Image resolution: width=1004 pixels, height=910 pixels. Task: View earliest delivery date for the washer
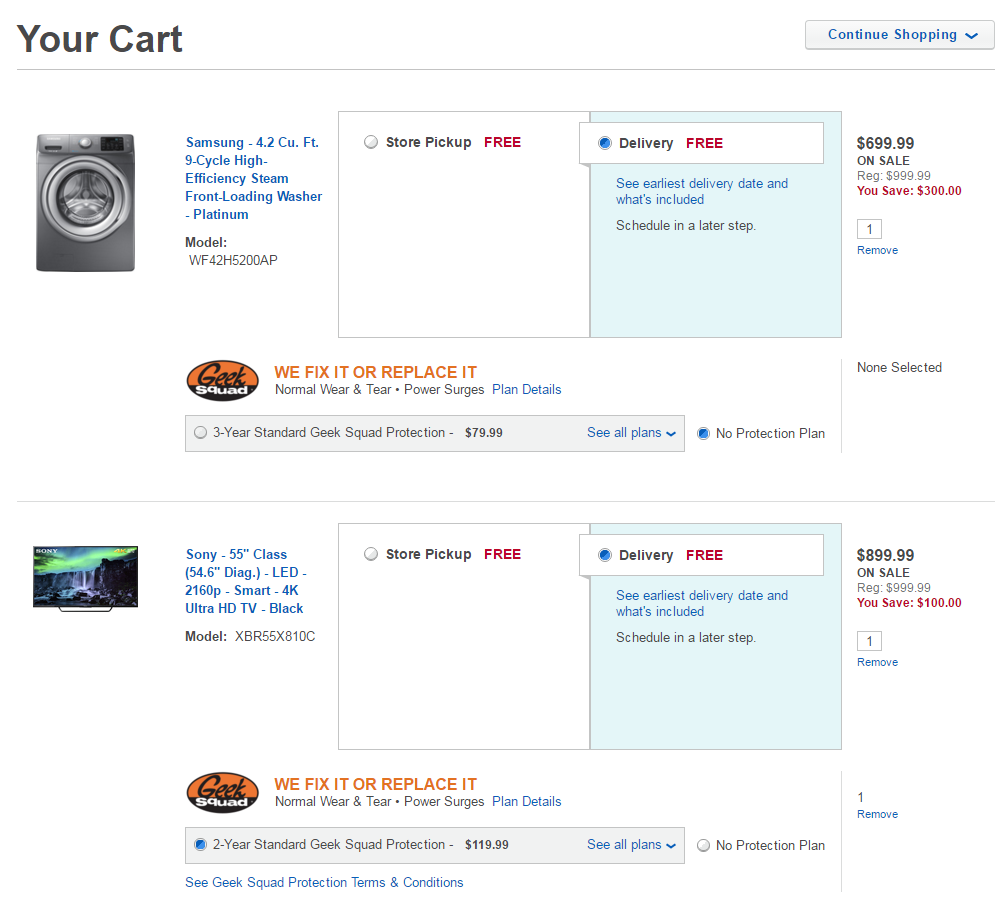coord(701,191)
